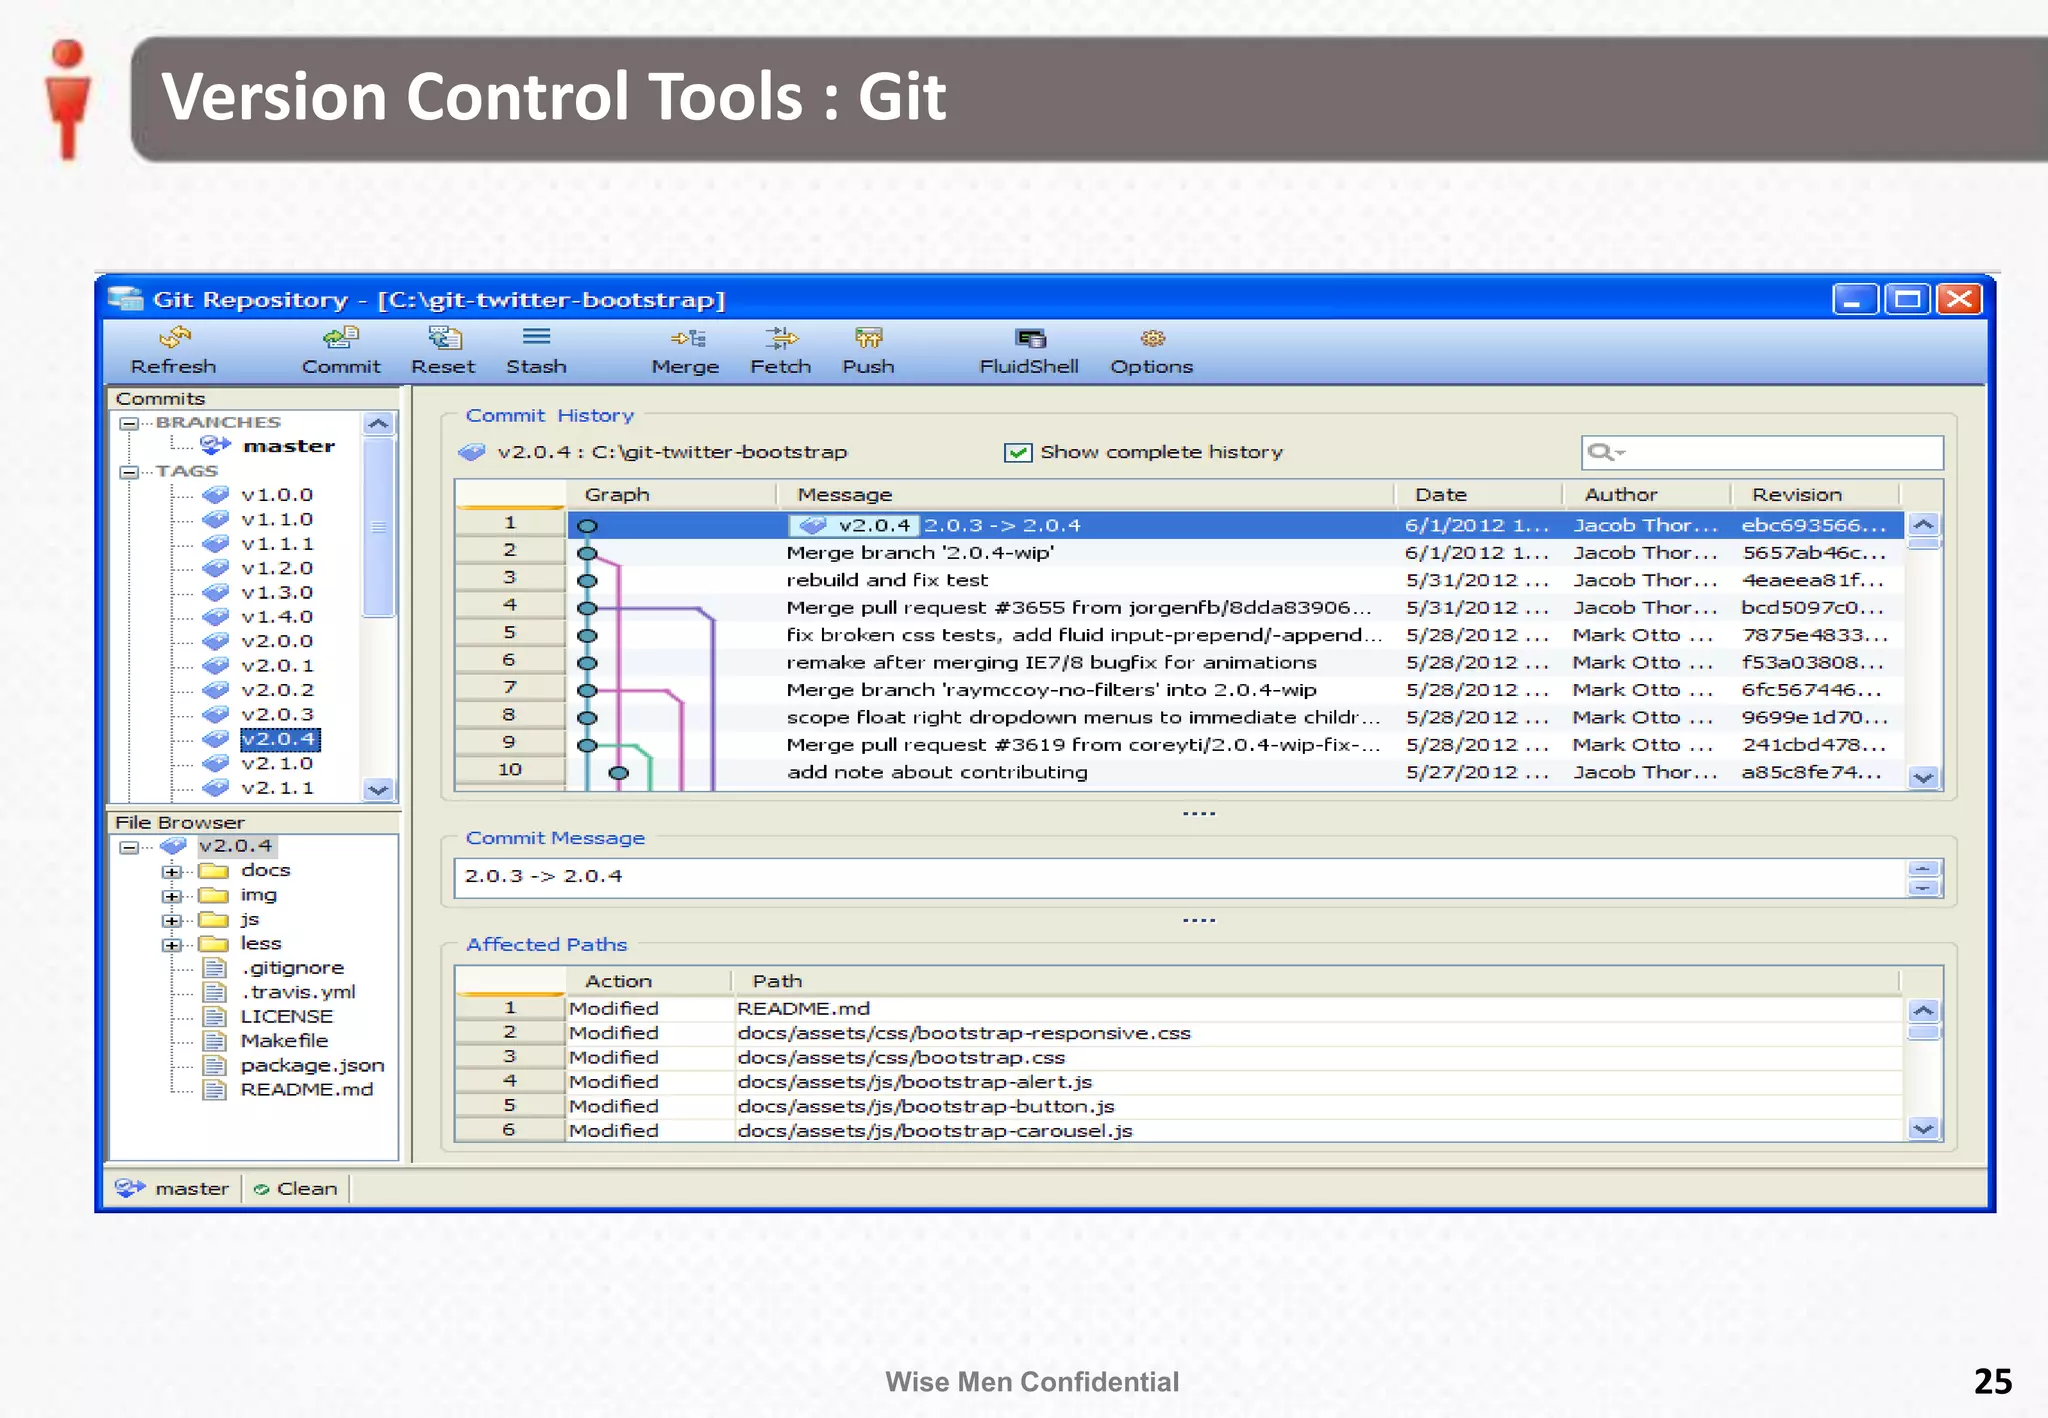Click the master branch status bar icon

(130, 1188)
